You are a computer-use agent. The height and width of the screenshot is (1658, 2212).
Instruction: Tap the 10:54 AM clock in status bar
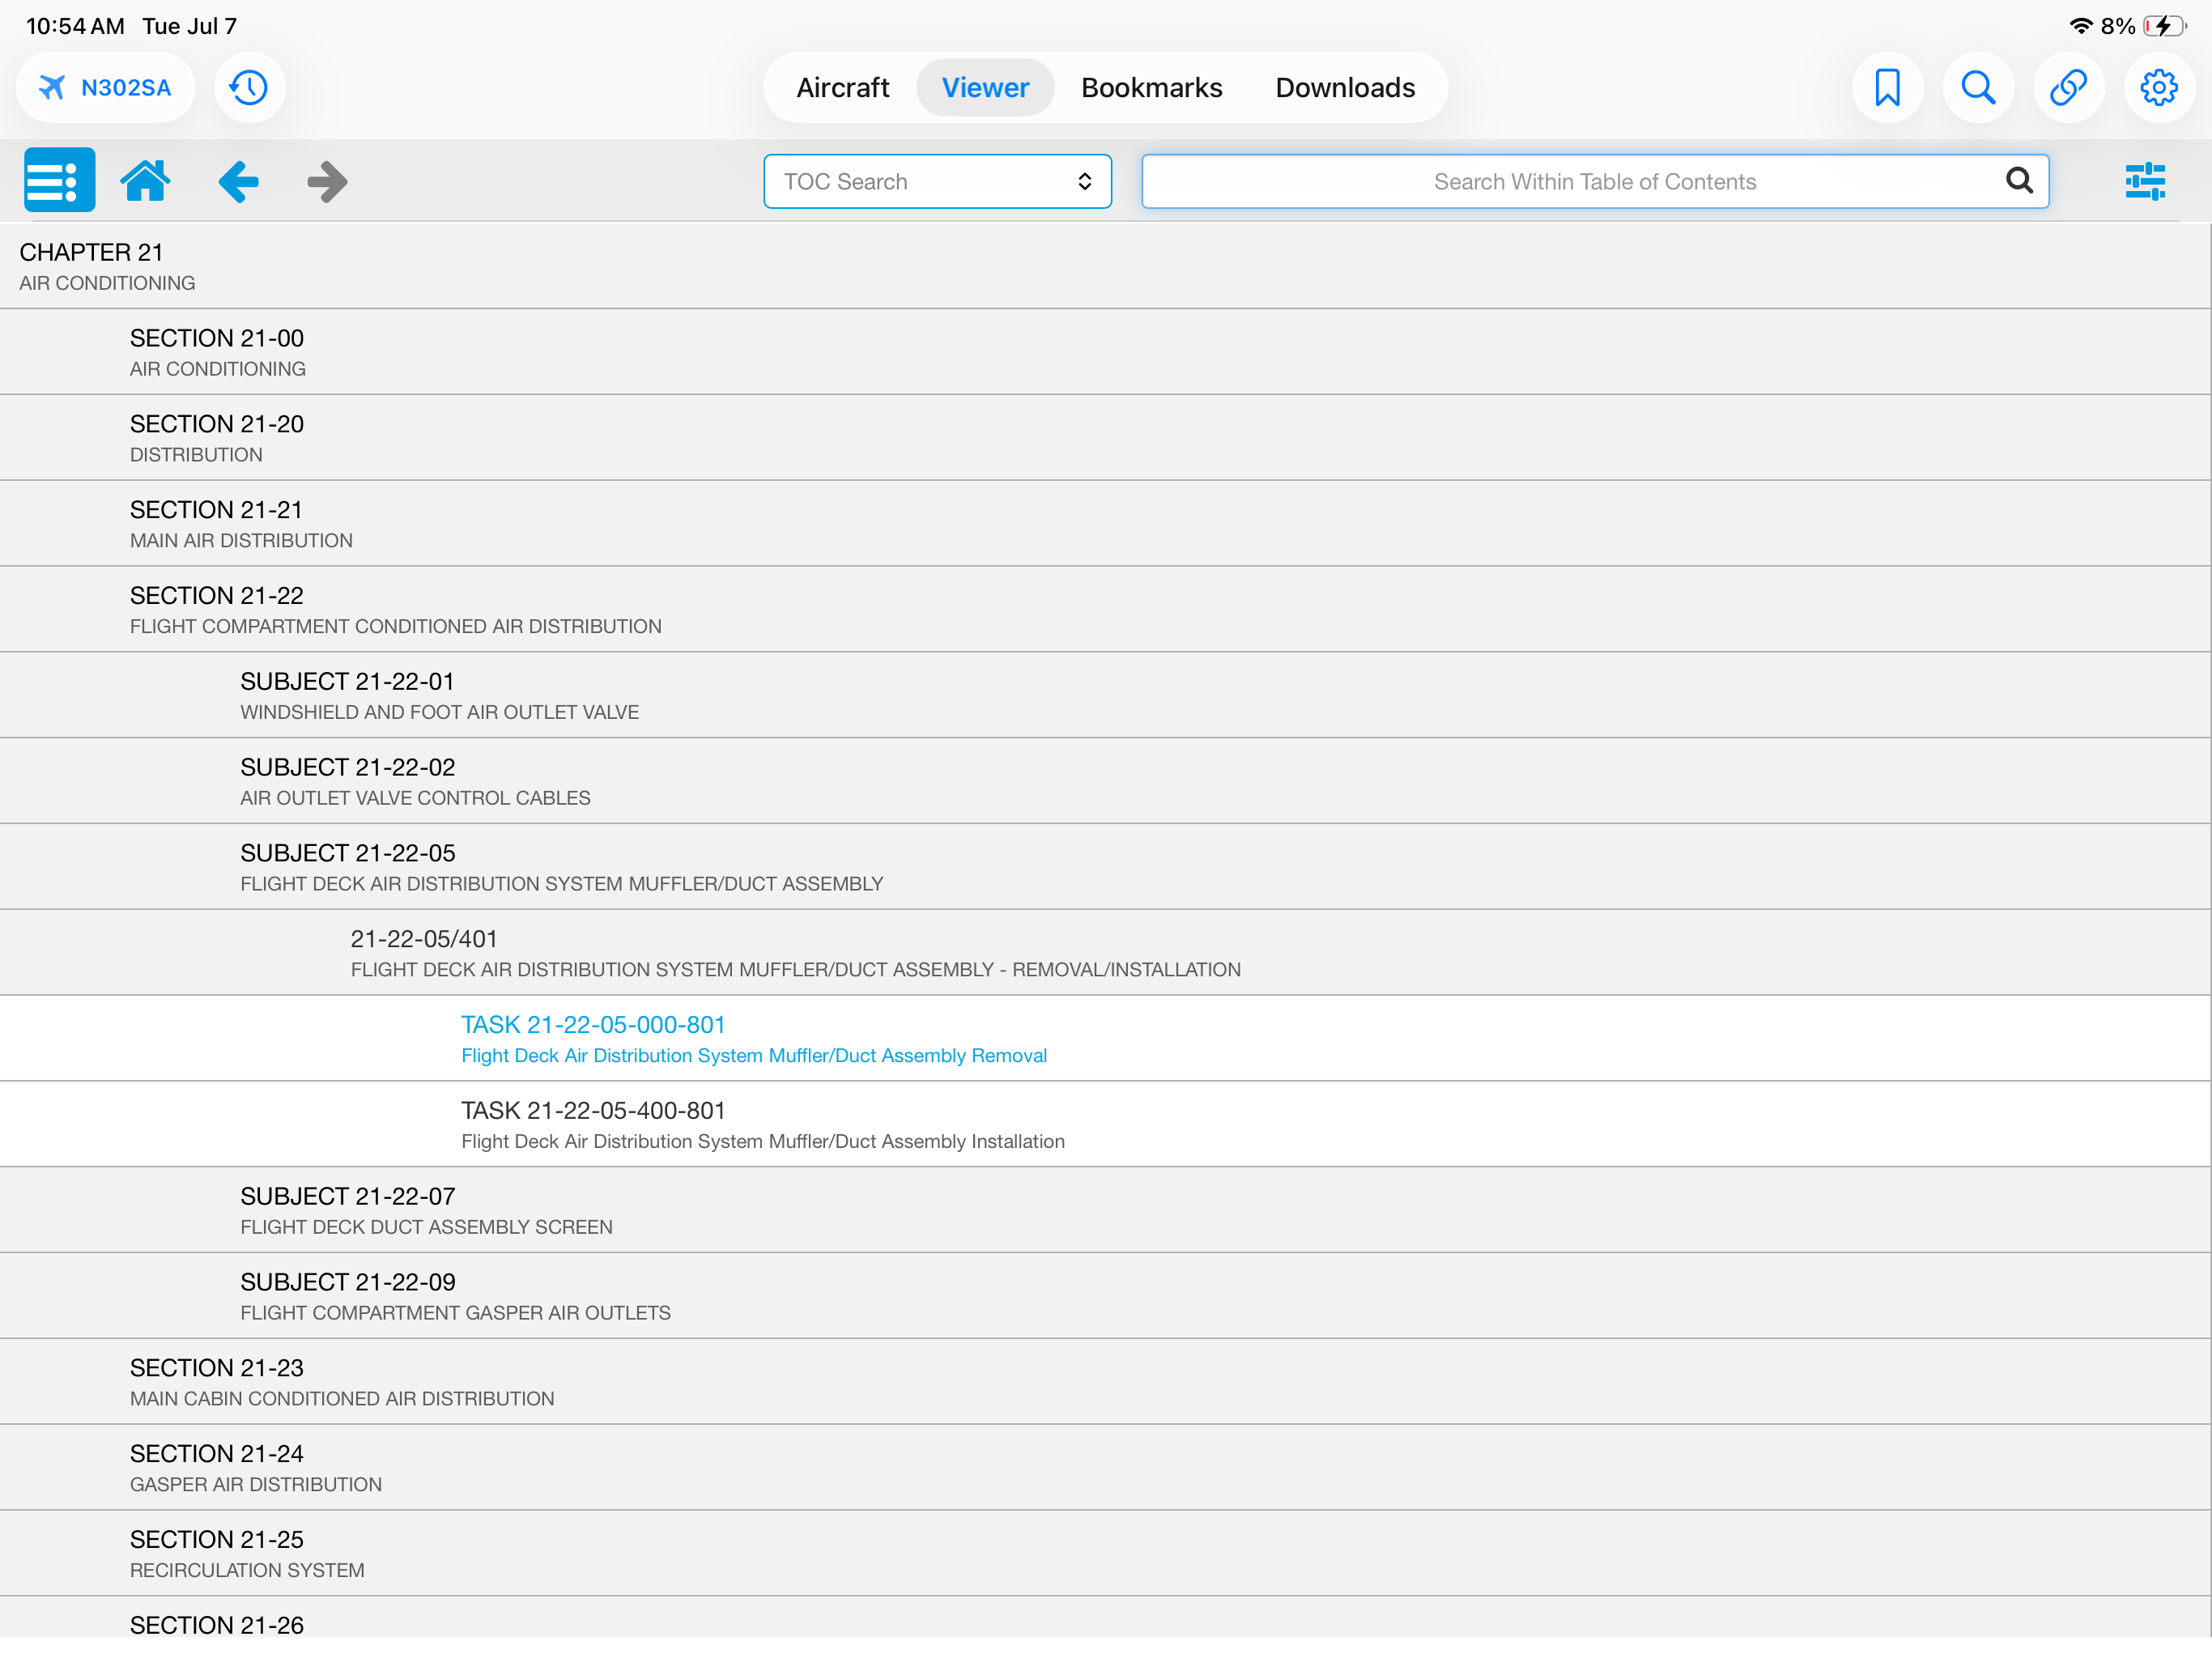tap(75, 26)
